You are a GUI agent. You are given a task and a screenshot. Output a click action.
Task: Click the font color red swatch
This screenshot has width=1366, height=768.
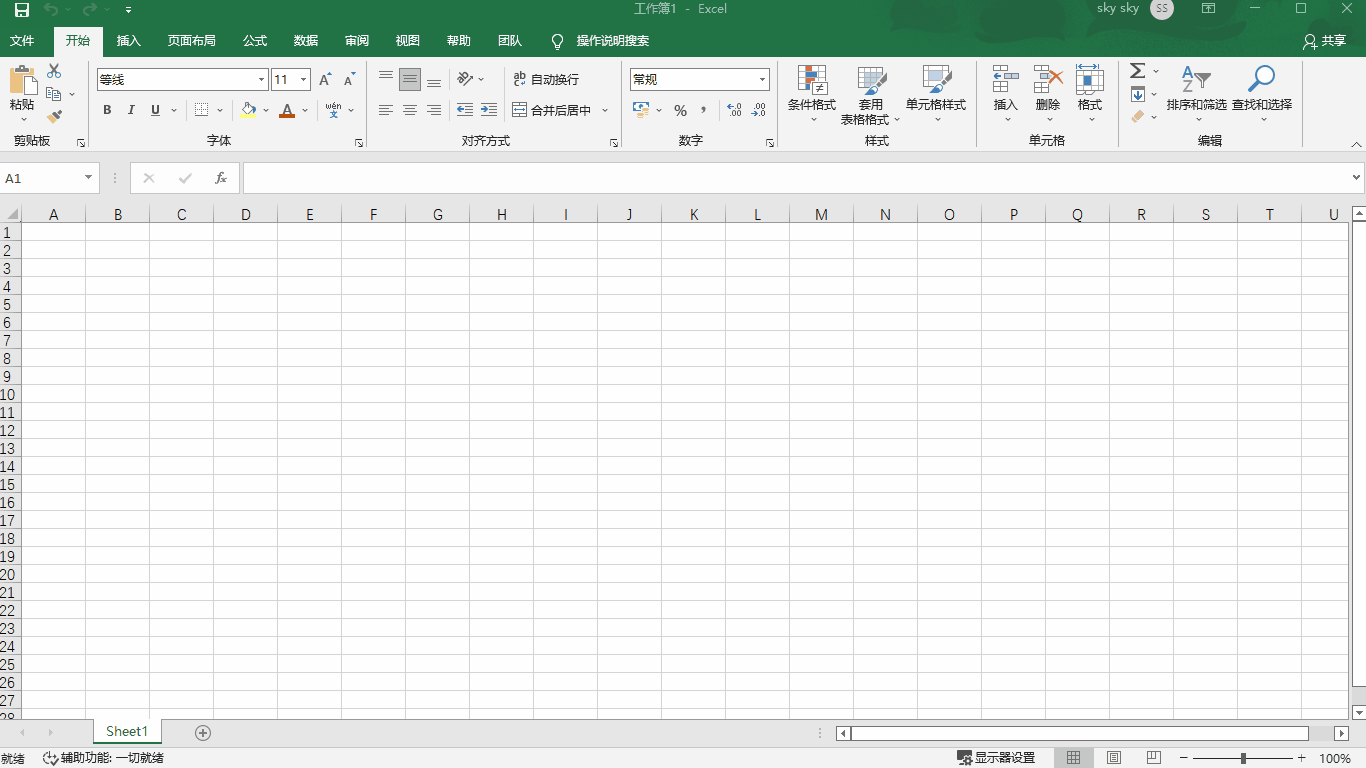point(287,110)
